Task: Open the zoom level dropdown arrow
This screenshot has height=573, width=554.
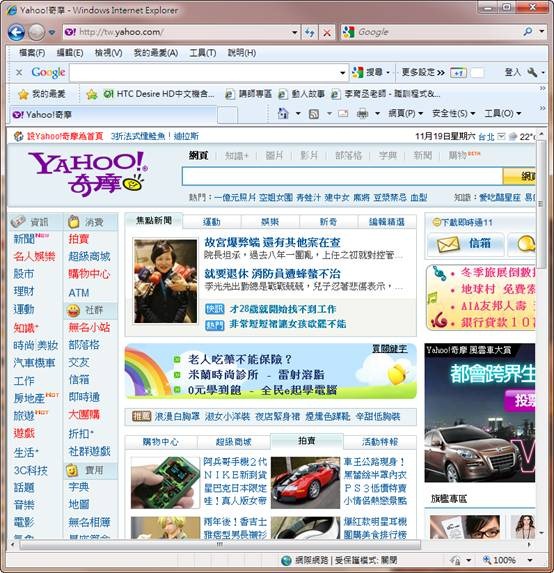Action: 530,560
